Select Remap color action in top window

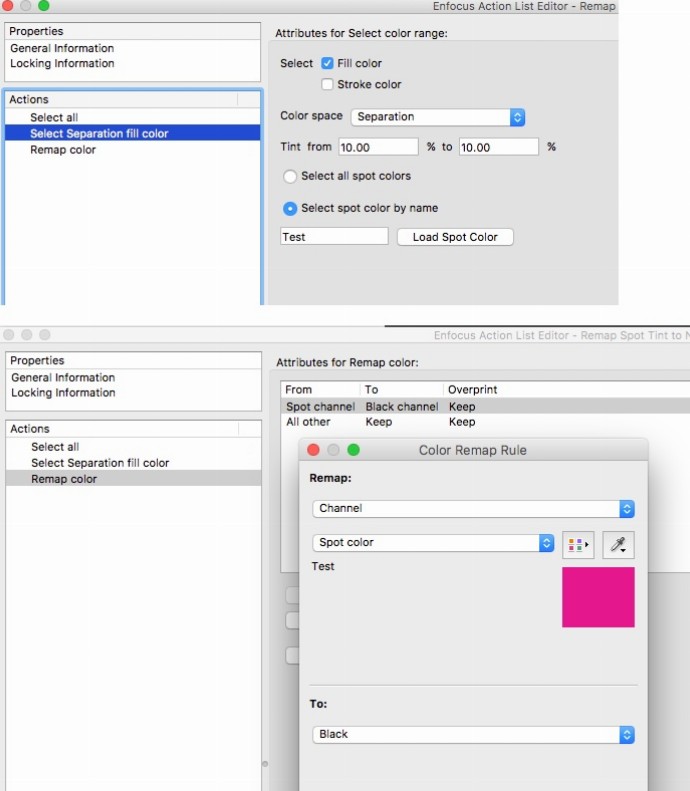pyautogui.click(x=133, y=150)
